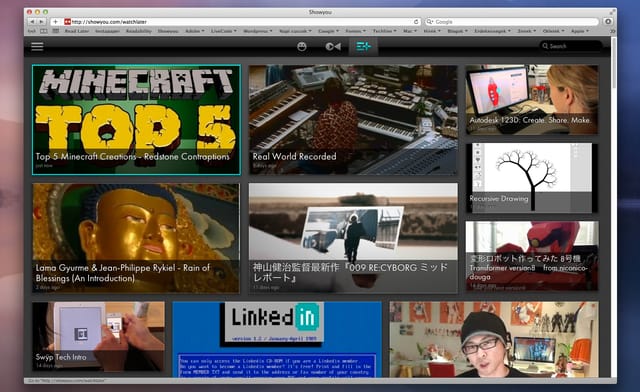The height and width of the screenshot is (392, 640).
Task: Play the Top 5 Minecraft Creations video
Action: tap(136, 120)
